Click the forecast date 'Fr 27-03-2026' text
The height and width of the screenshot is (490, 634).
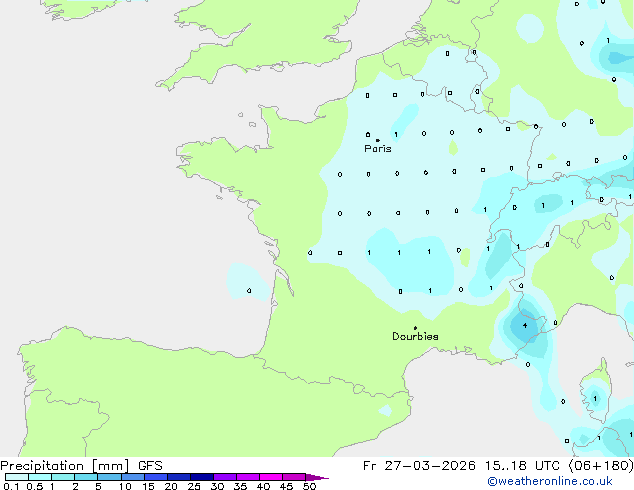[x=419, y=466]
